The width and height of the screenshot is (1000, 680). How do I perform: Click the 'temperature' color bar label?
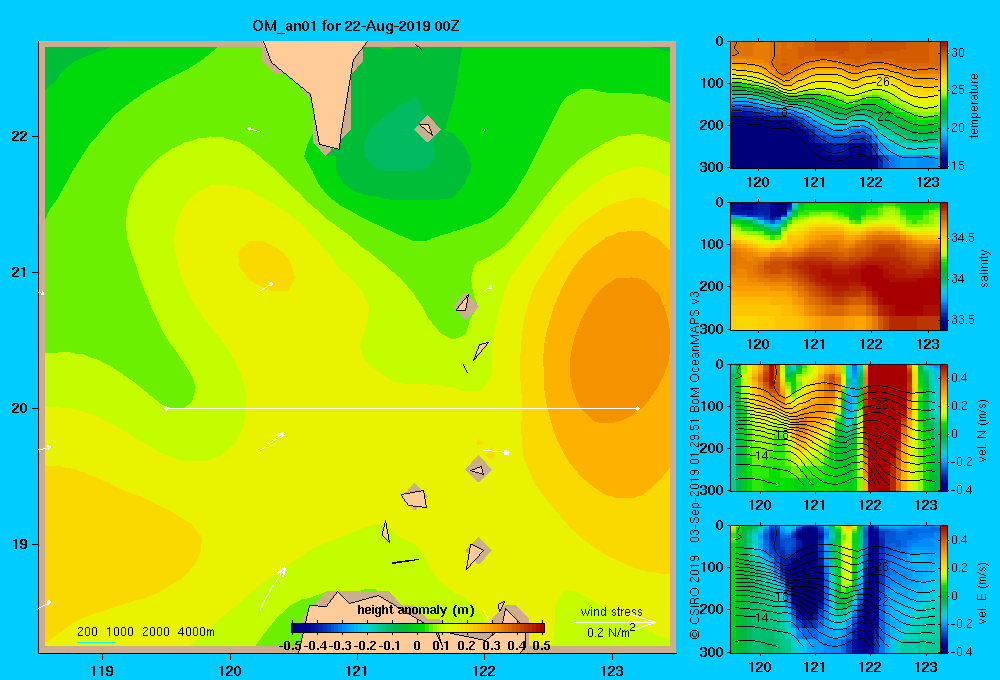pyautogui.click(x=974, y=105)
